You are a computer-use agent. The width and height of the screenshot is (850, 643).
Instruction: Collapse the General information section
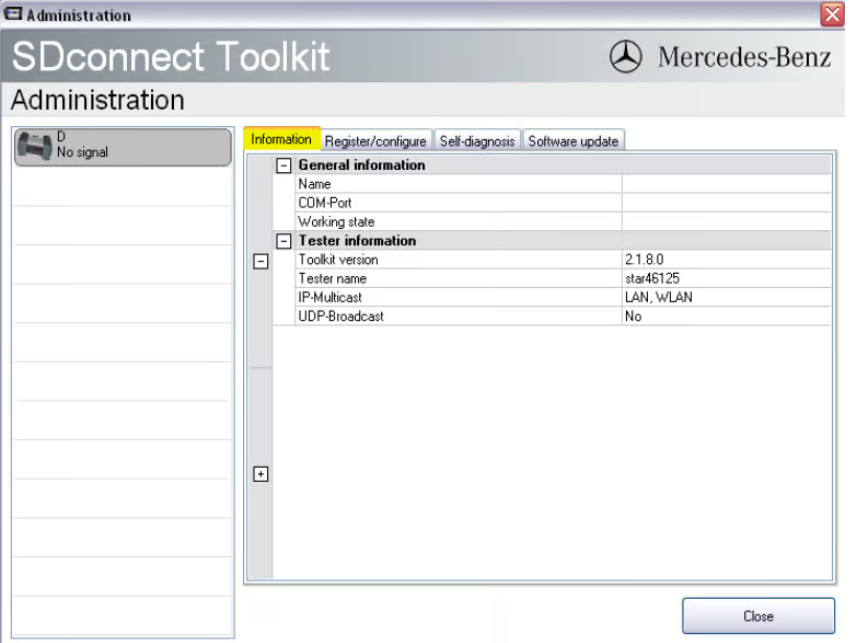click(x=284, y=165)
